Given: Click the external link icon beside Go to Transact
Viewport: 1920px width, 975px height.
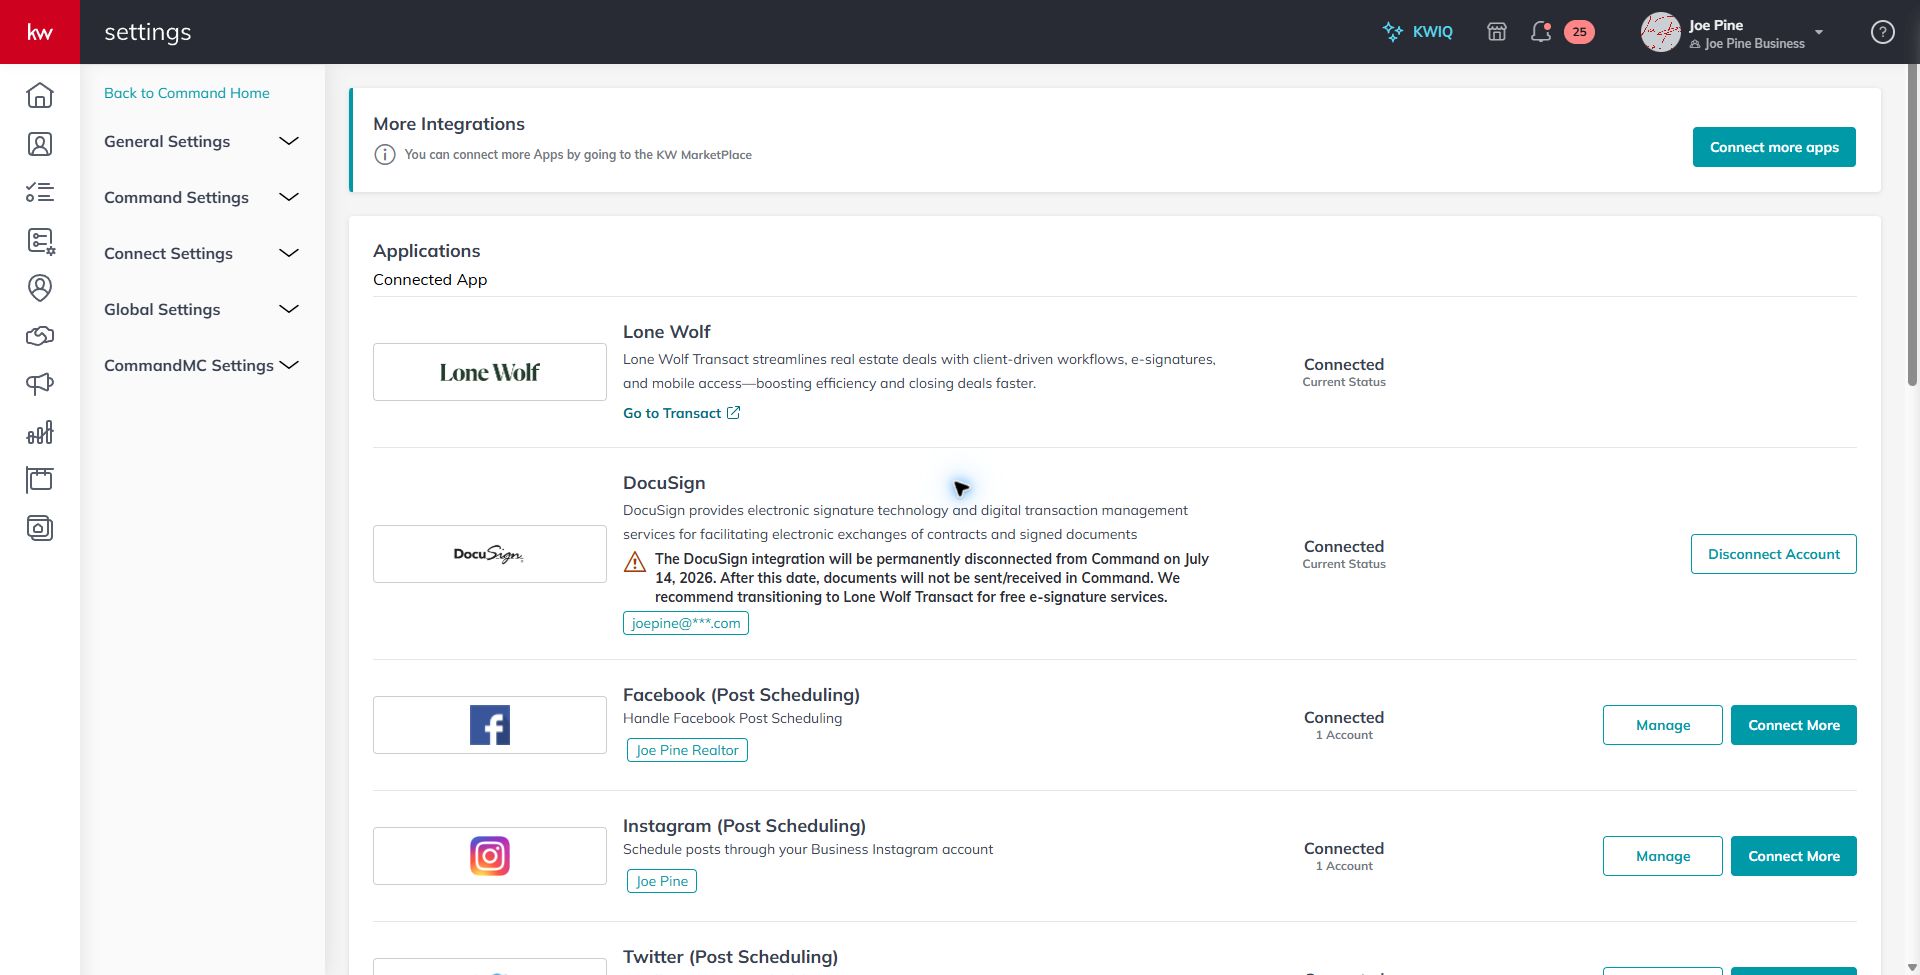Looking at the screenshot, I should point(733,413).
